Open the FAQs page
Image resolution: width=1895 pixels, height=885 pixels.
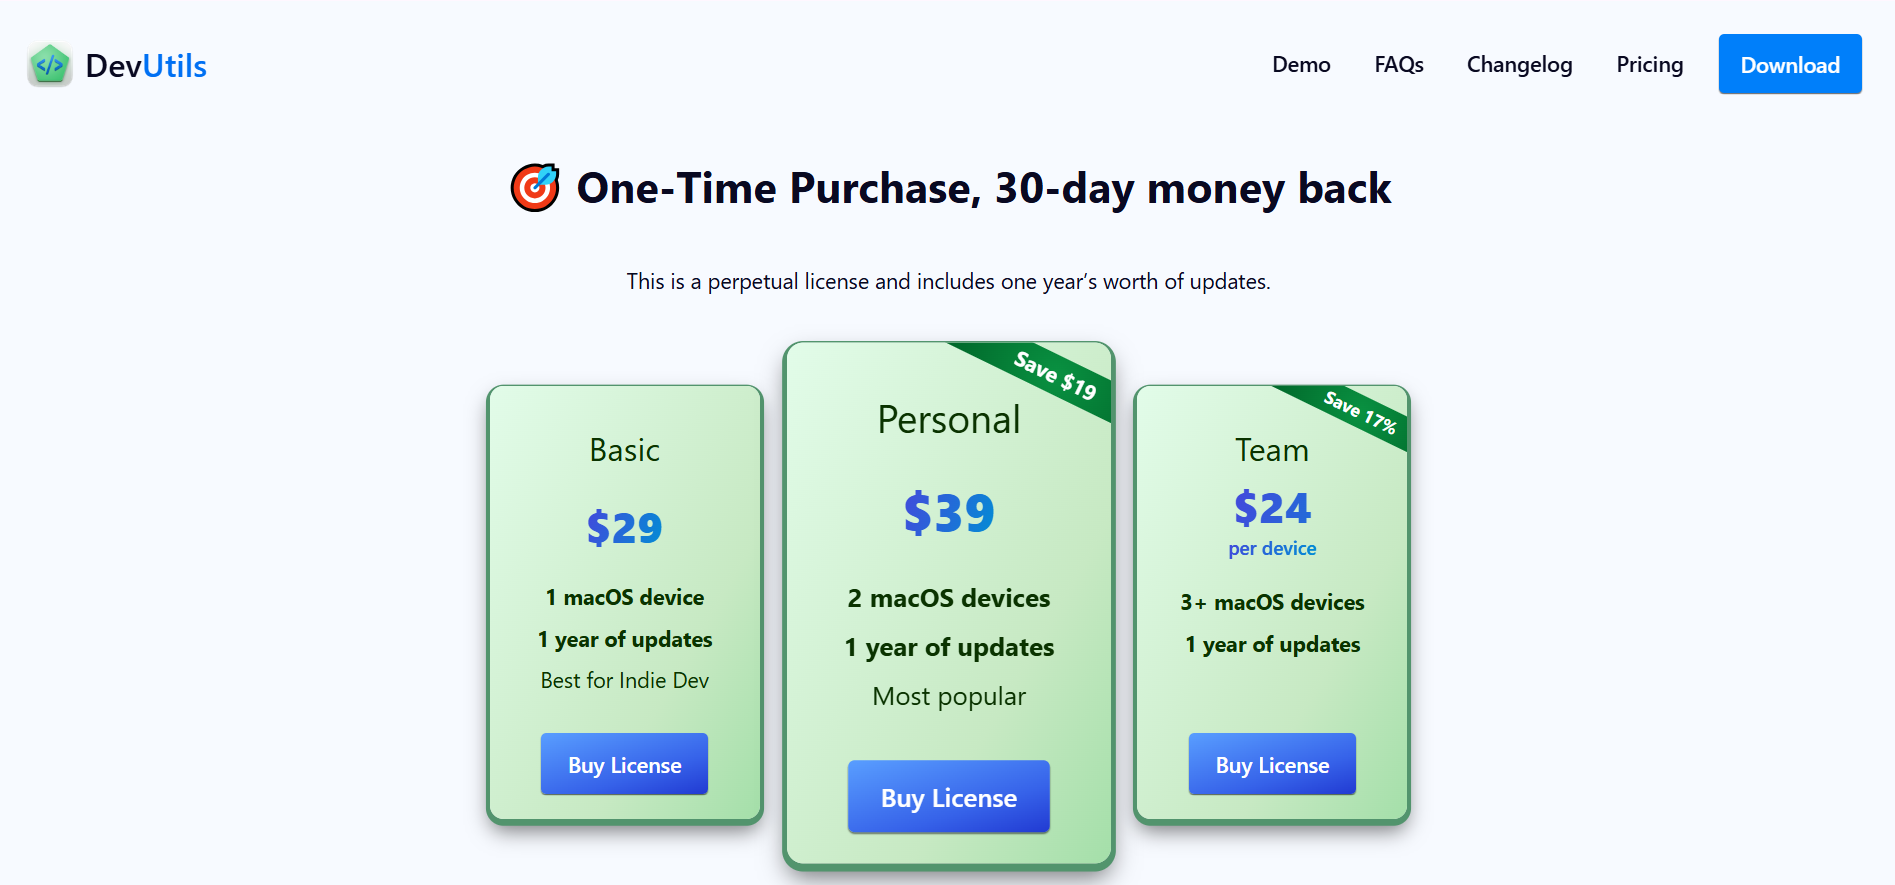pos(1399,64)
